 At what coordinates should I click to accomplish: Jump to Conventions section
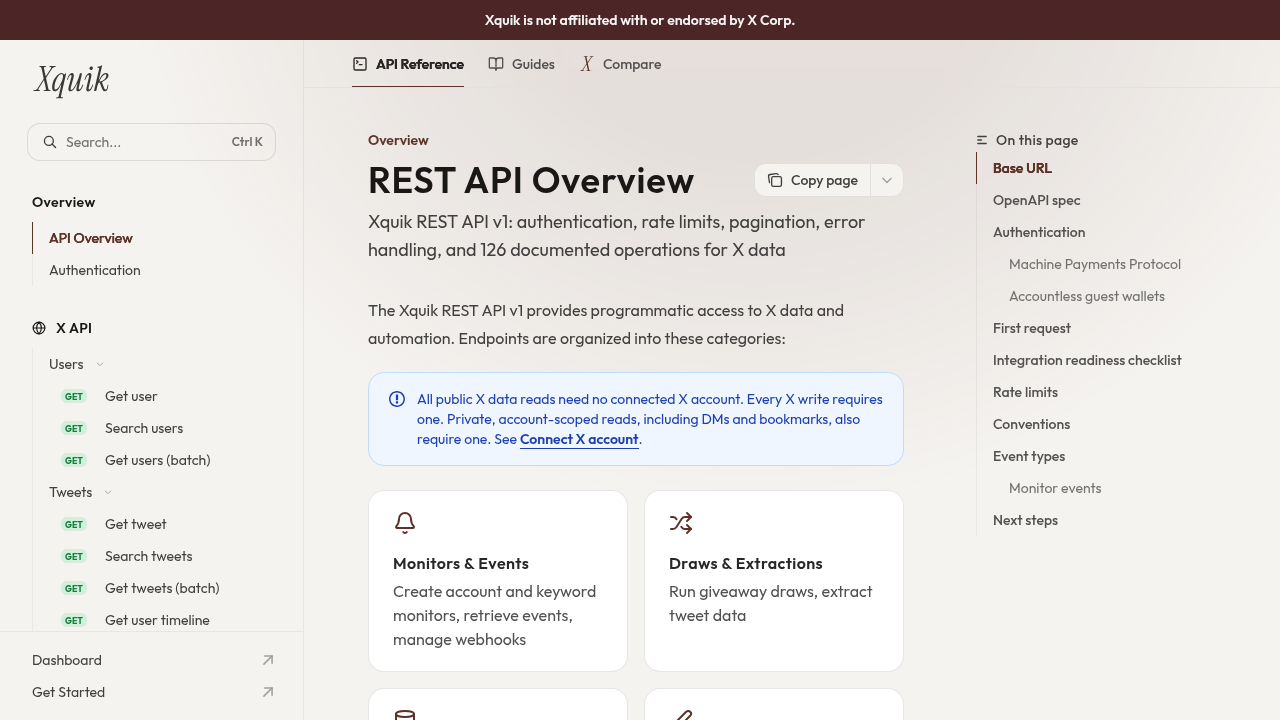(x=1031, y=424)
